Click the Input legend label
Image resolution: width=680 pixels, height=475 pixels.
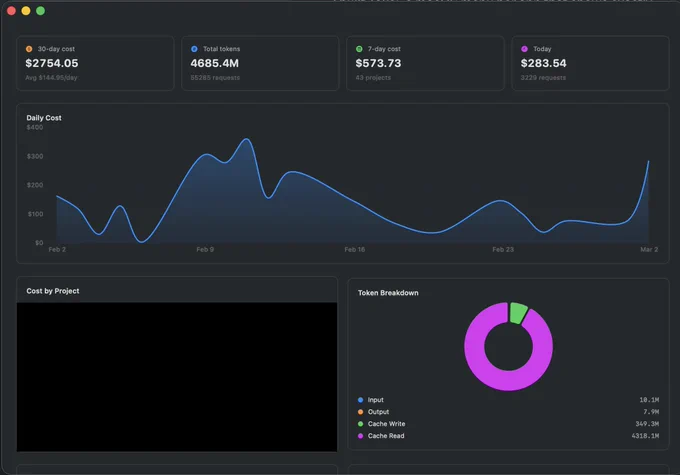click(376, 400)
